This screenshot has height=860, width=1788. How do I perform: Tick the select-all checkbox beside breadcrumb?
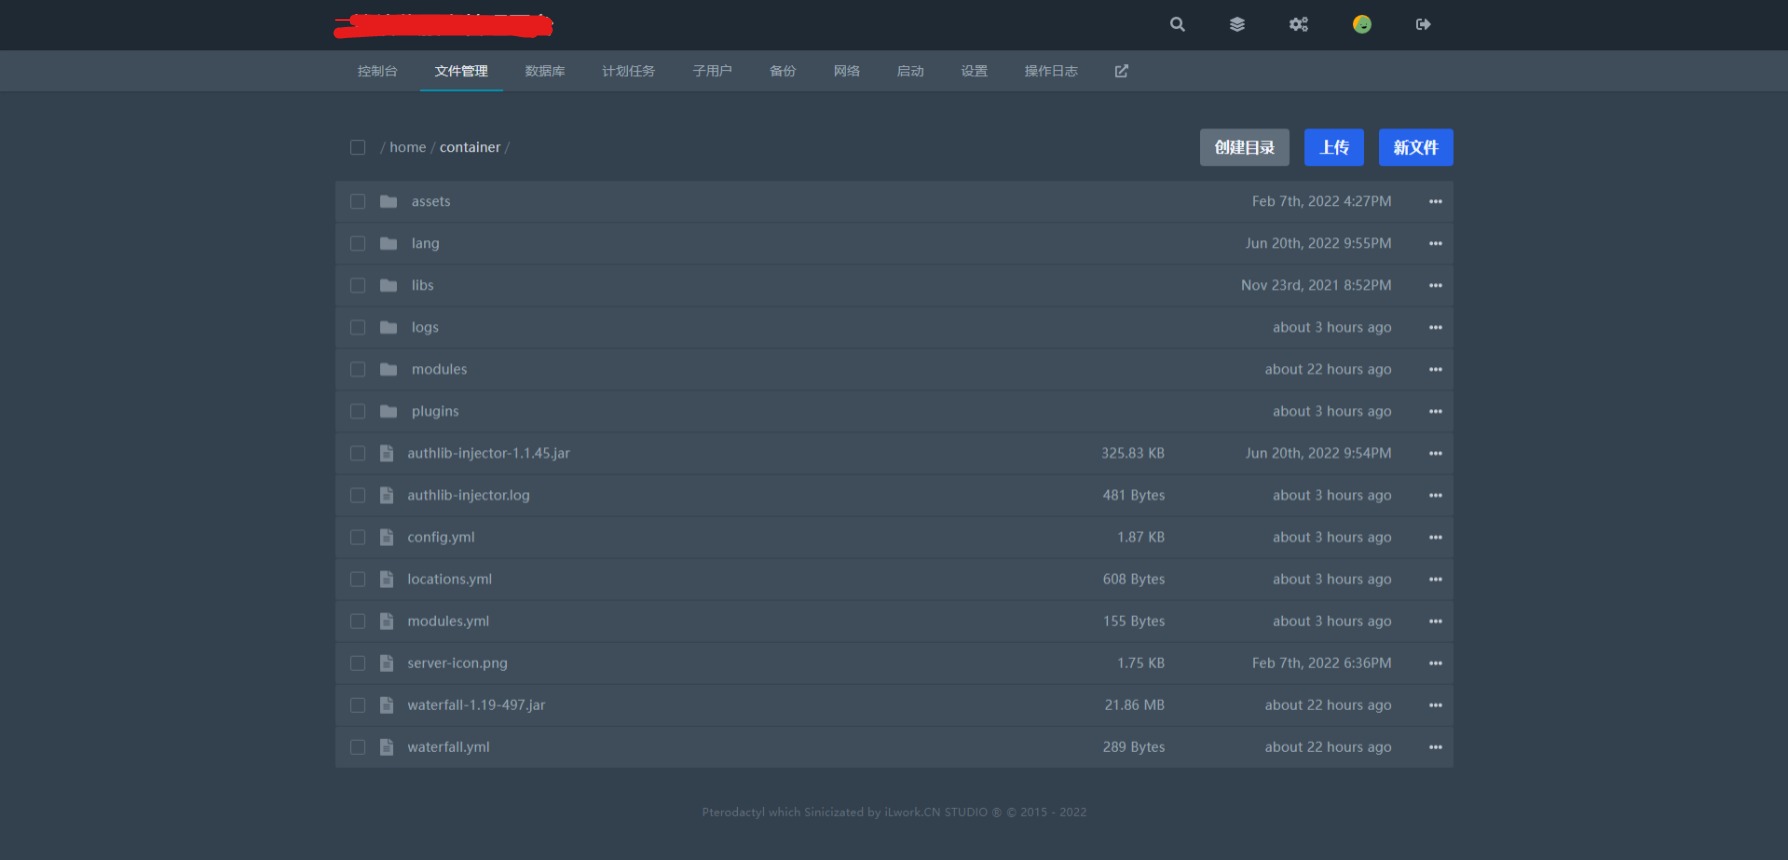pyautogui.click(x=357, y=147)
